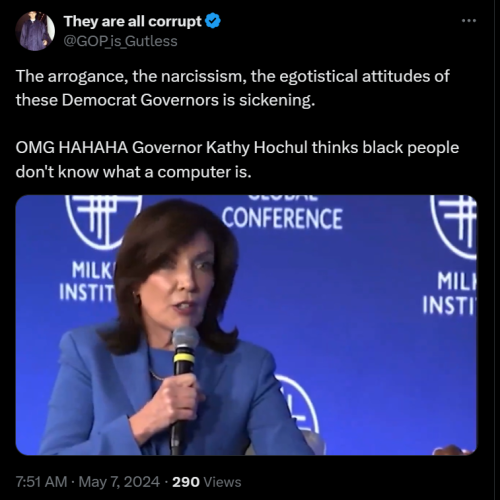Play the embedded Milken conference video

246,325
